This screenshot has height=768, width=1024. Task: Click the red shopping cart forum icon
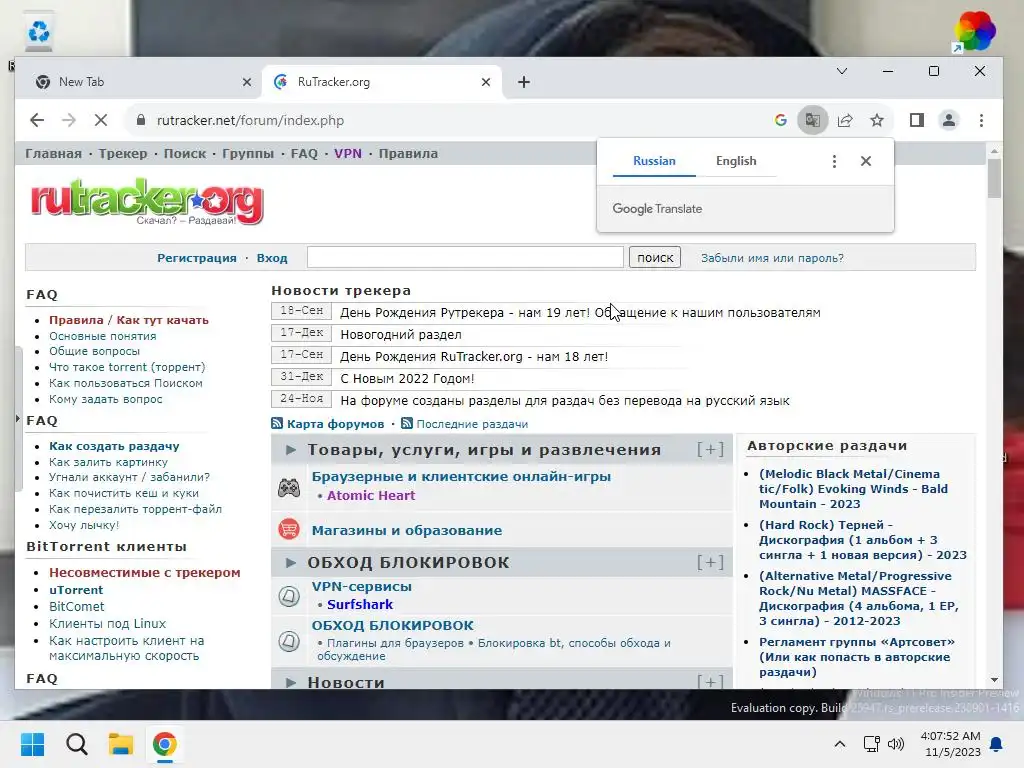tap(289, 529)
